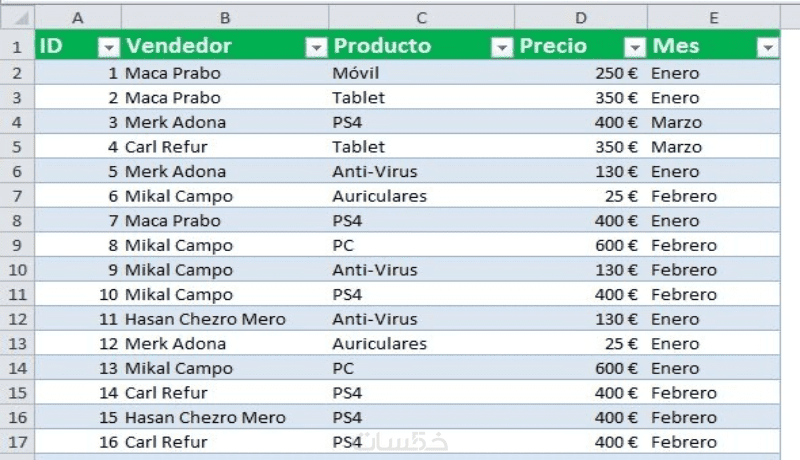Click the cell containing Hasan Chezro Mero in row 12
This screenshot has height=460, width=800.
(x=205, y=319)
